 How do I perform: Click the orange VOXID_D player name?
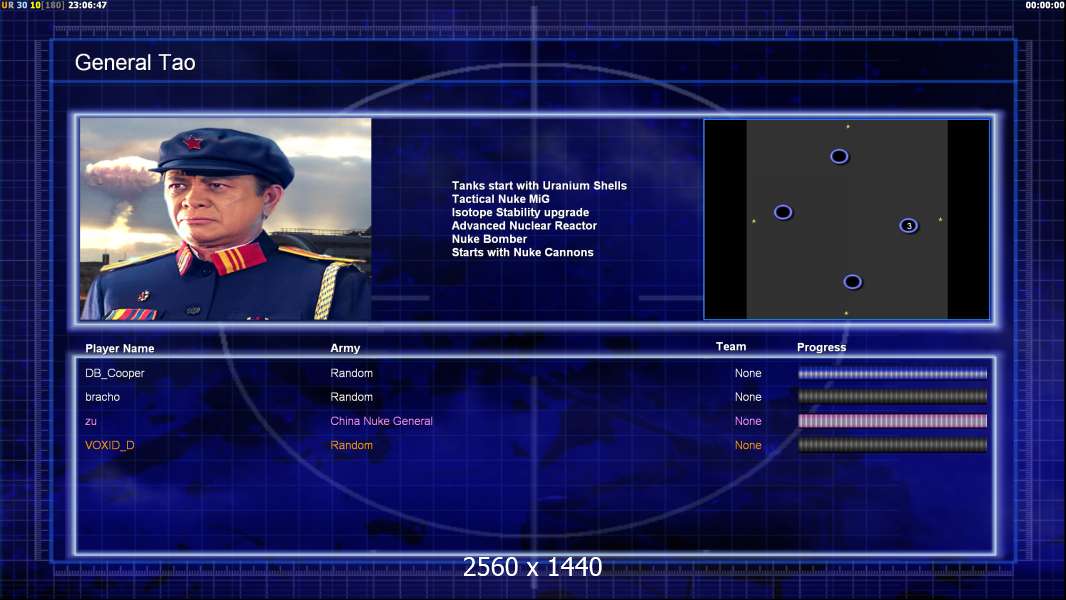[110, 445]
